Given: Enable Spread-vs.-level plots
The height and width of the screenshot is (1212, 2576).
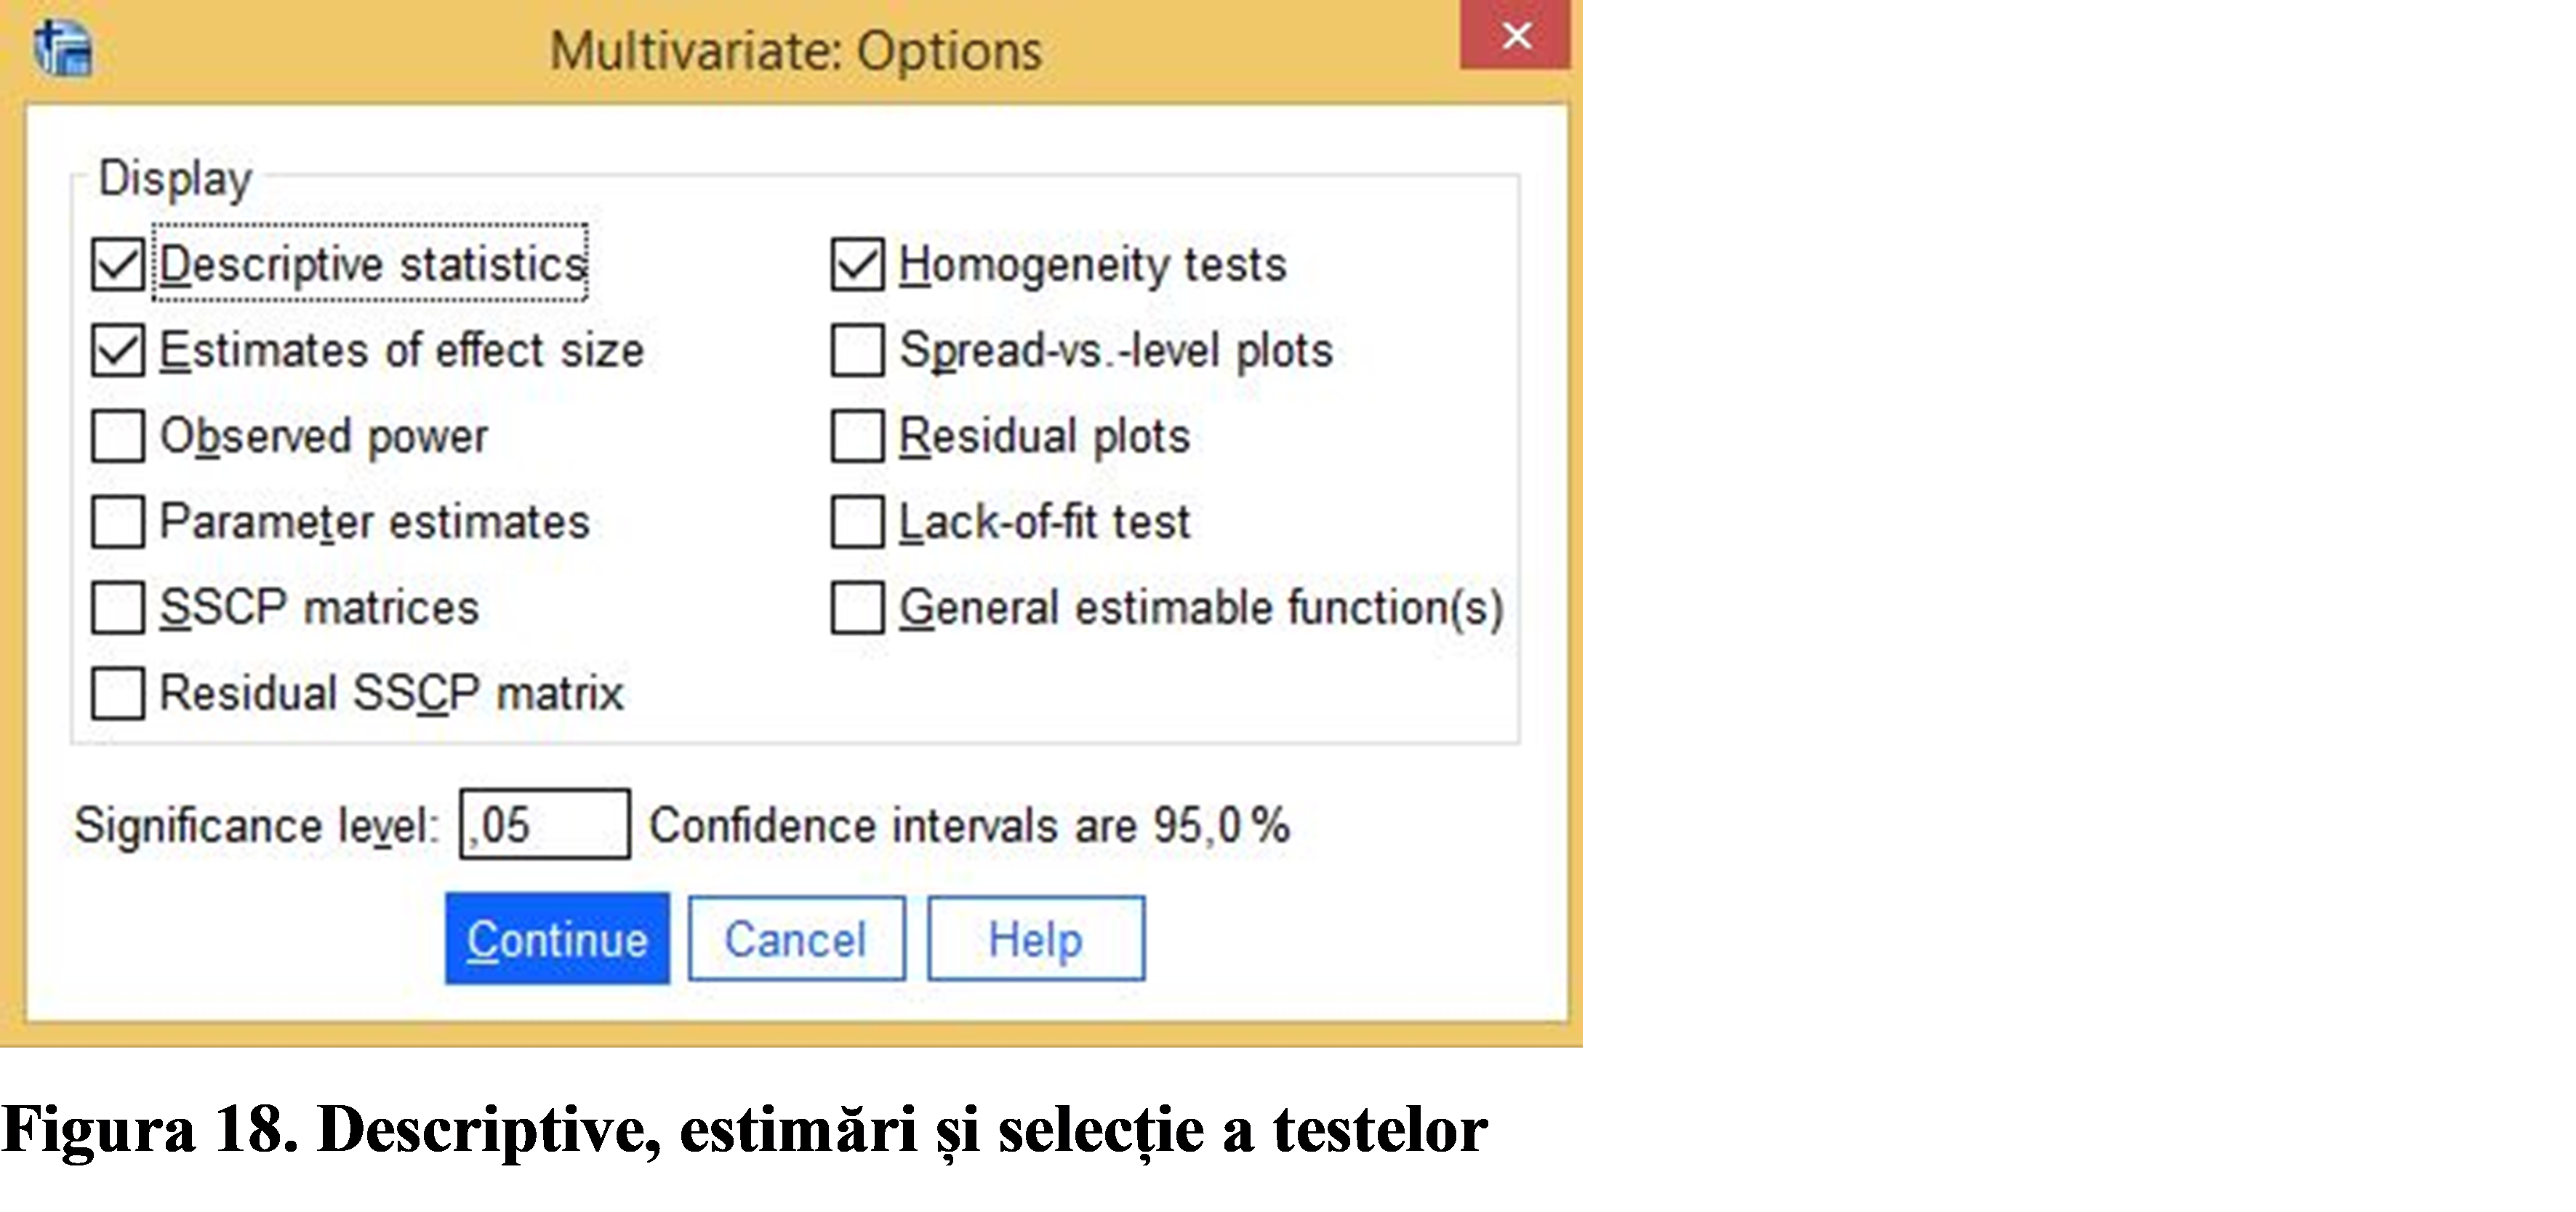Looking at the screenshot, I should pyautogui.click(x=858, y=350).
